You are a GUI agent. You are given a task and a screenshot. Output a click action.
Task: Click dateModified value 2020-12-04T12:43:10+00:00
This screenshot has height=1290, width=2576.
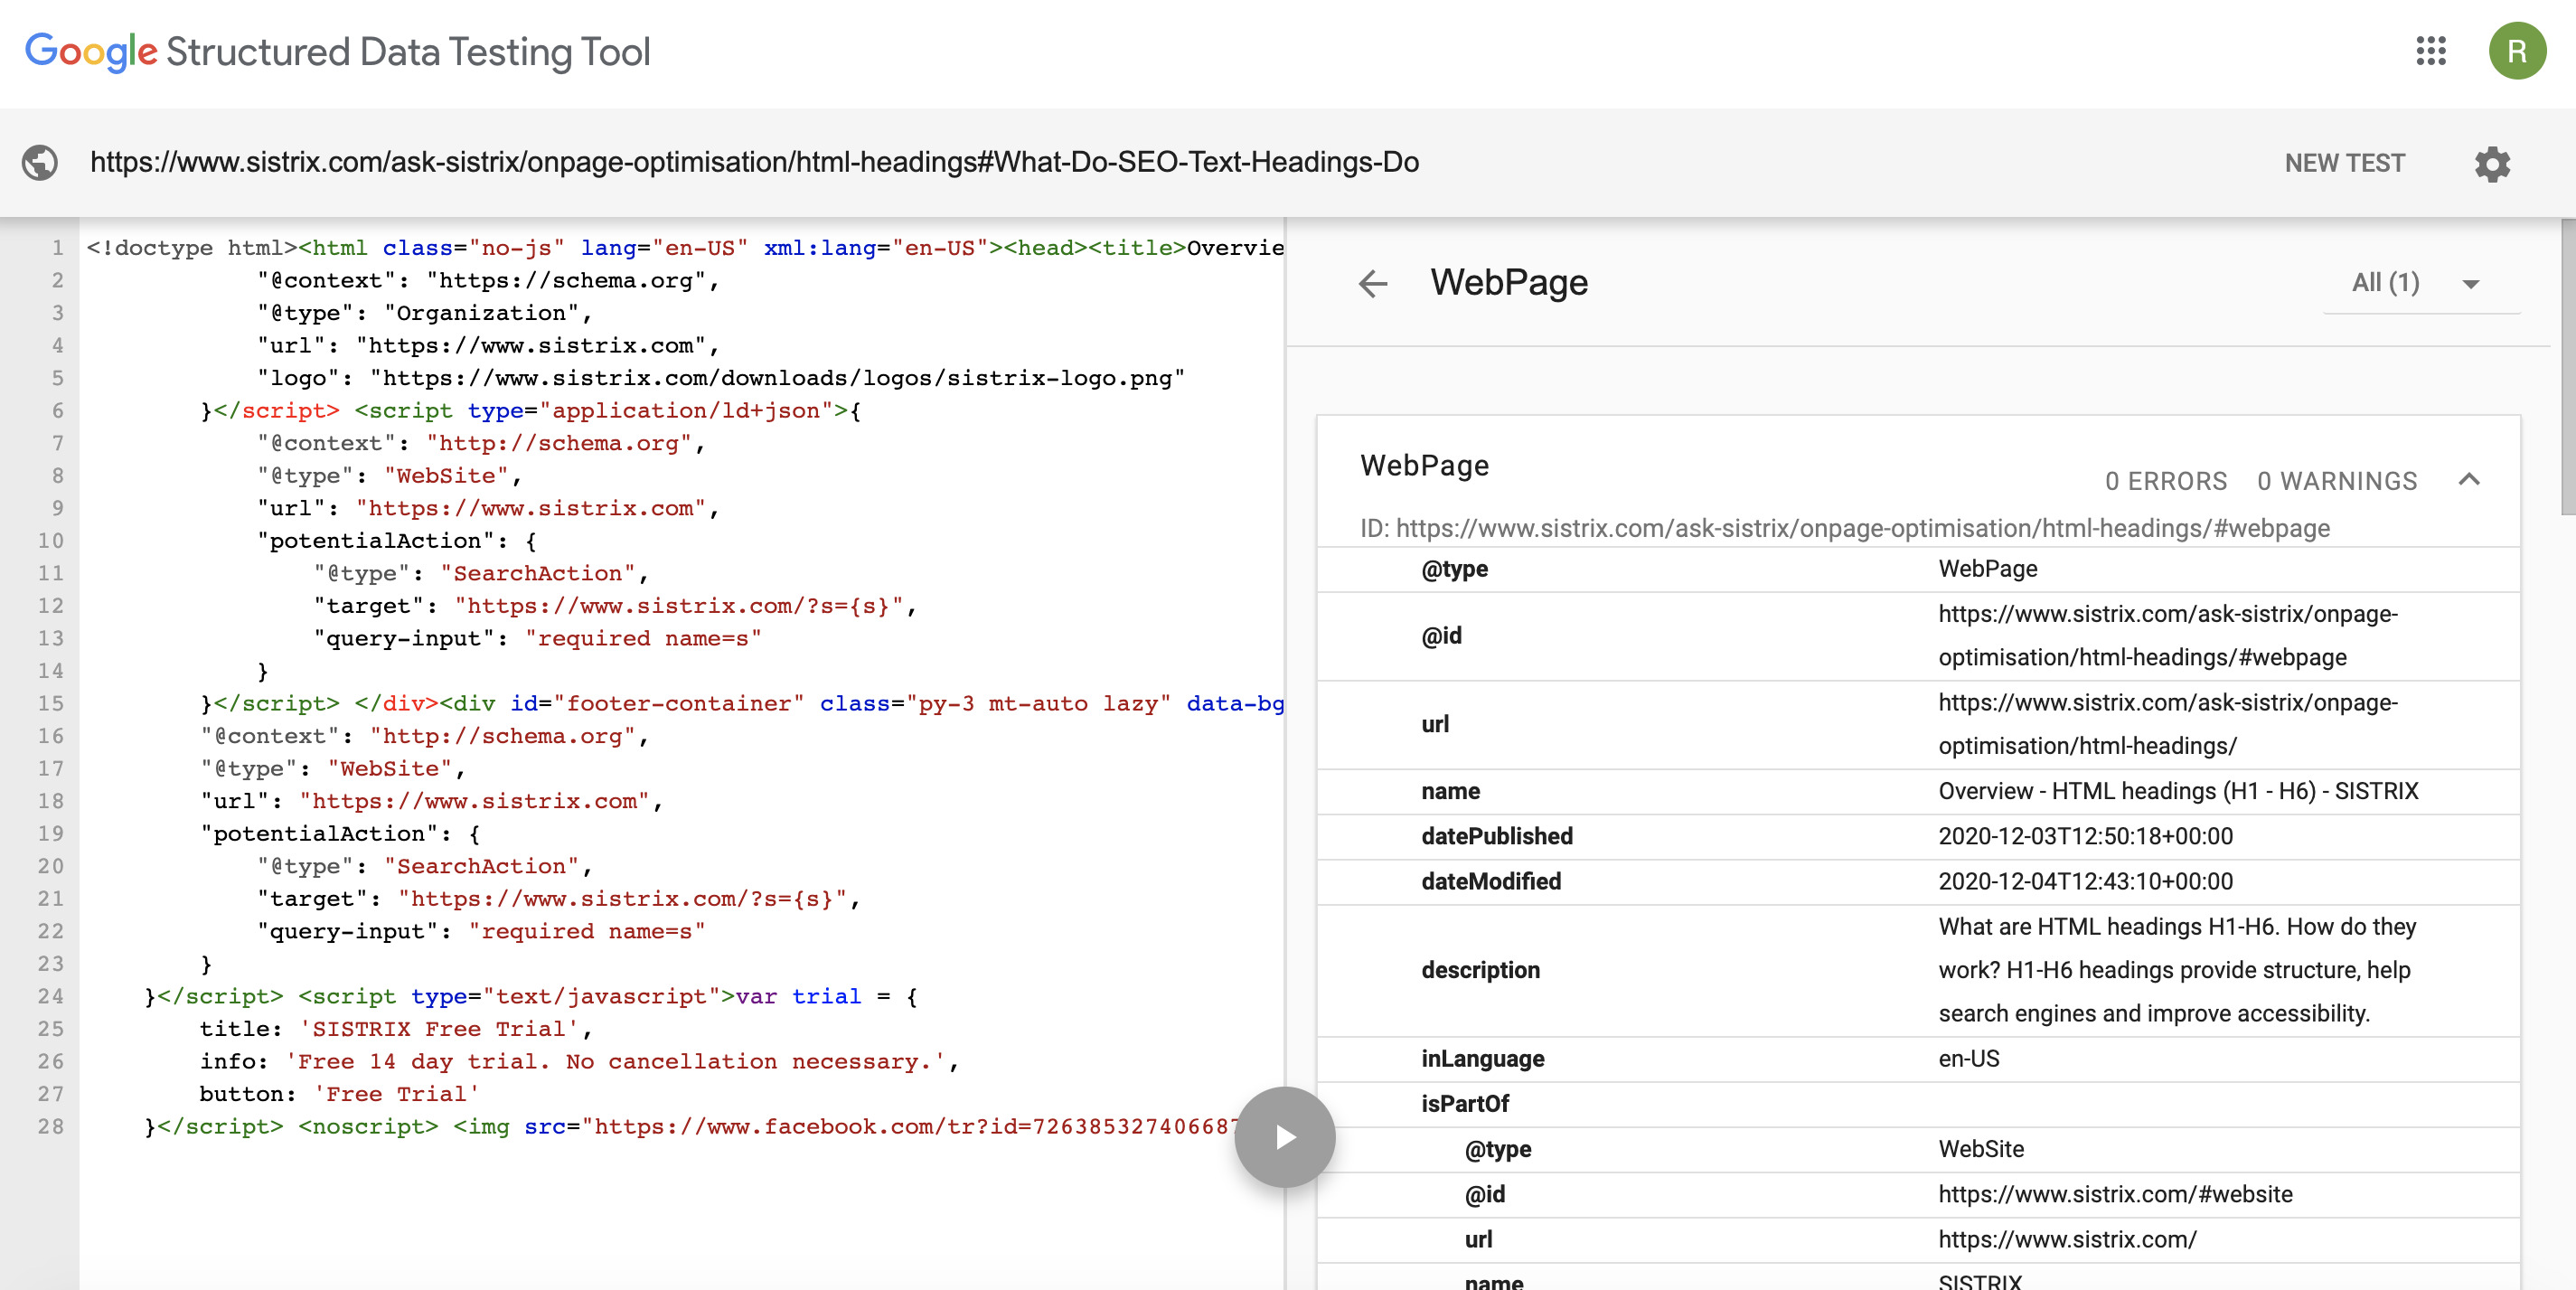tap(2084, 881)
